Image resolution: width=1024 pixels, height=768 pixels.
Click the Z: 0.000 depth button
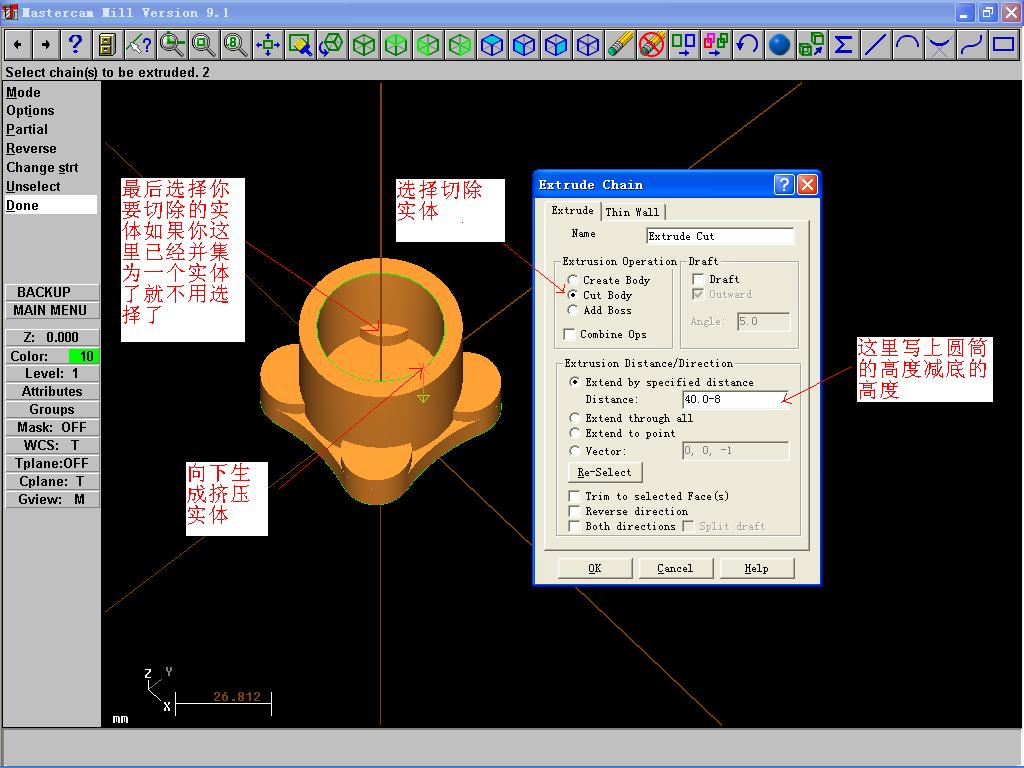click(x=52, y=337)
